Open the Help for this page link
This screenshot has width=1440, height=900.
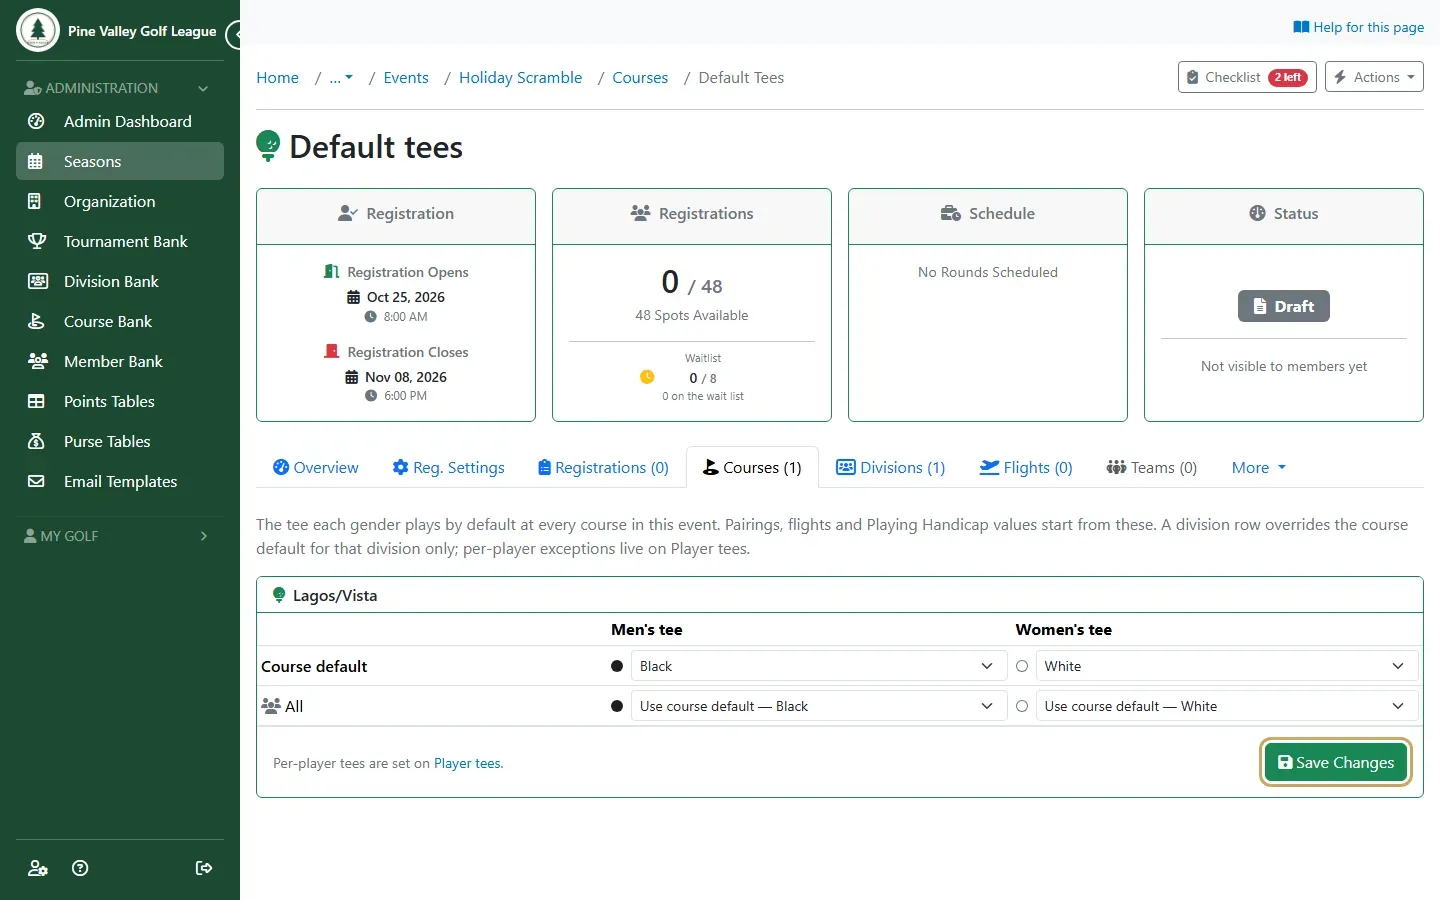pos(1358,27)
